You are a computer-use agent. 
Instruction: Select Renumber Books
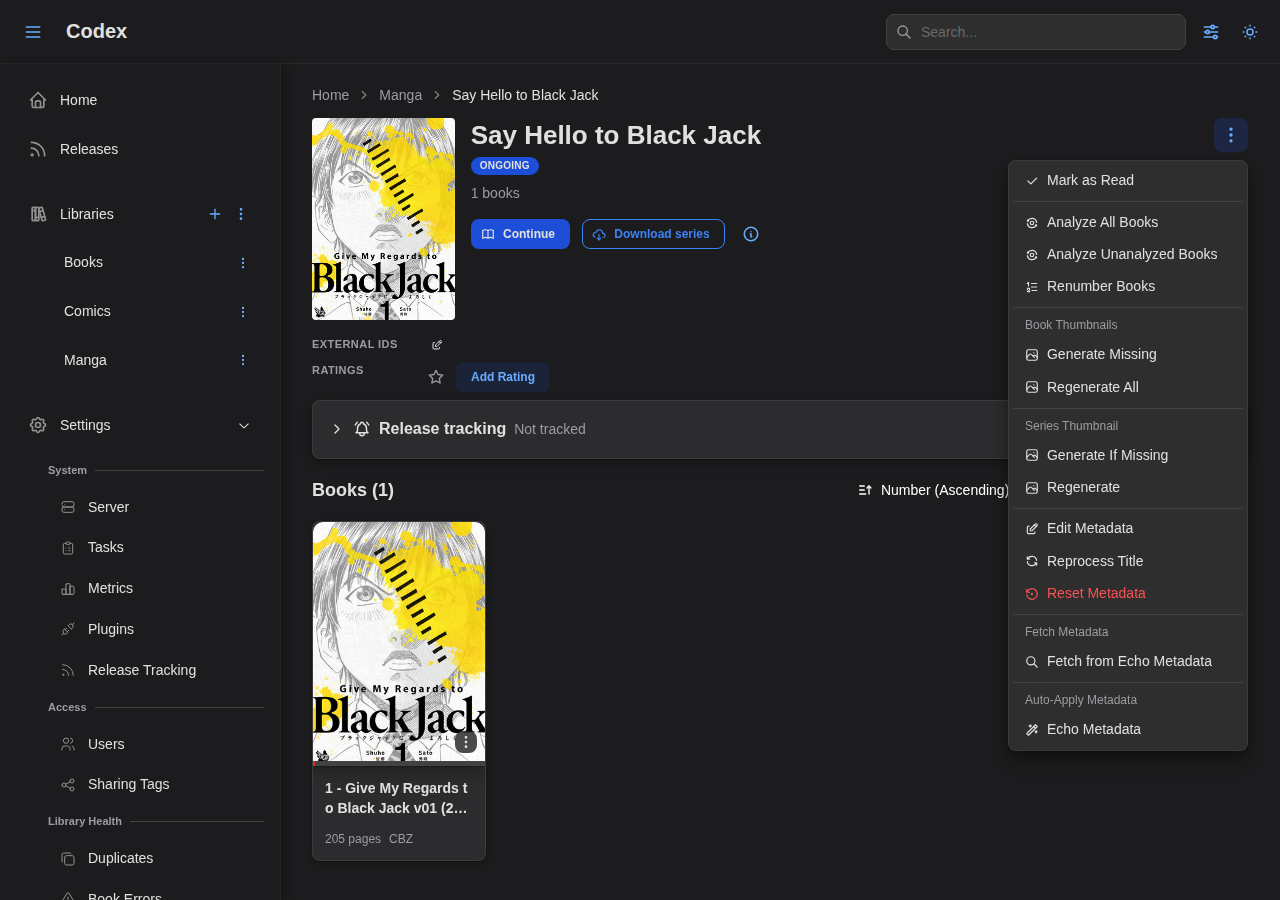click(1128, 287)
